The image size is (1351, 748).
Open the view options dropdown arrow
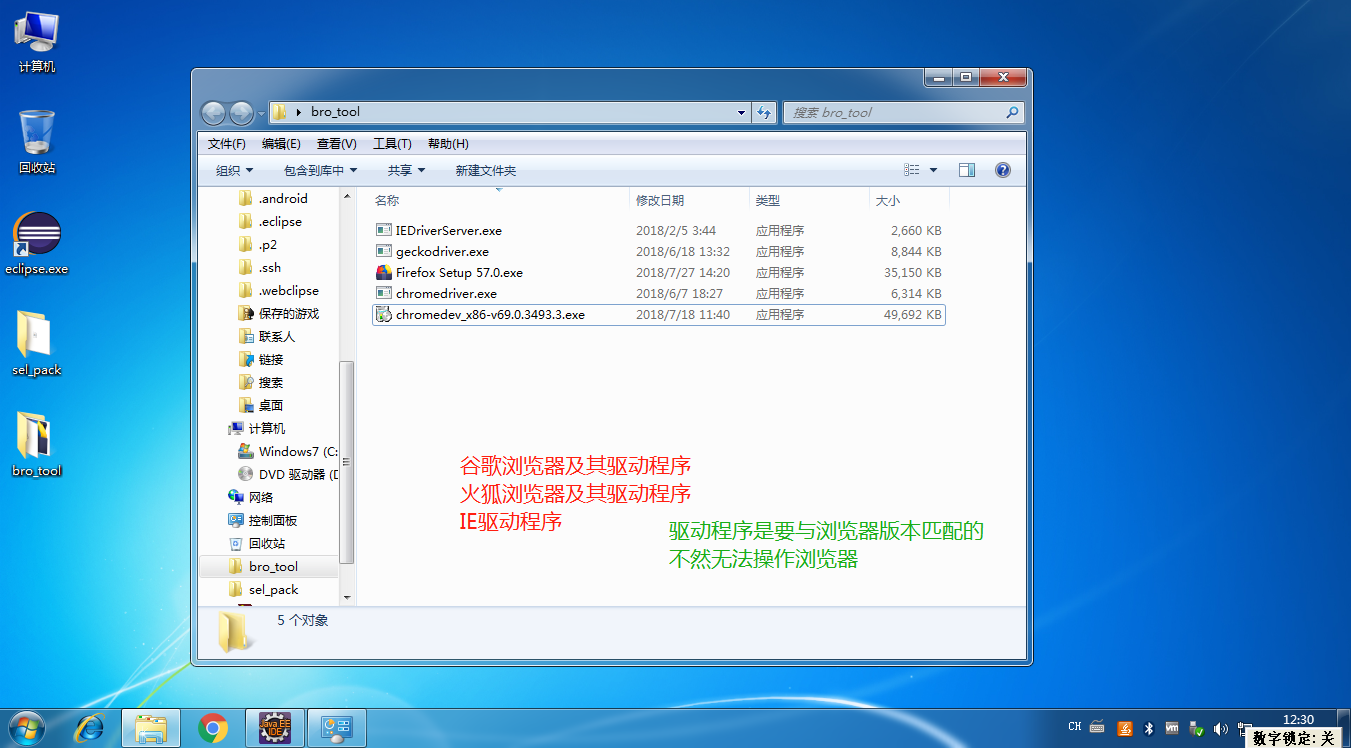[x=934, y=170]
